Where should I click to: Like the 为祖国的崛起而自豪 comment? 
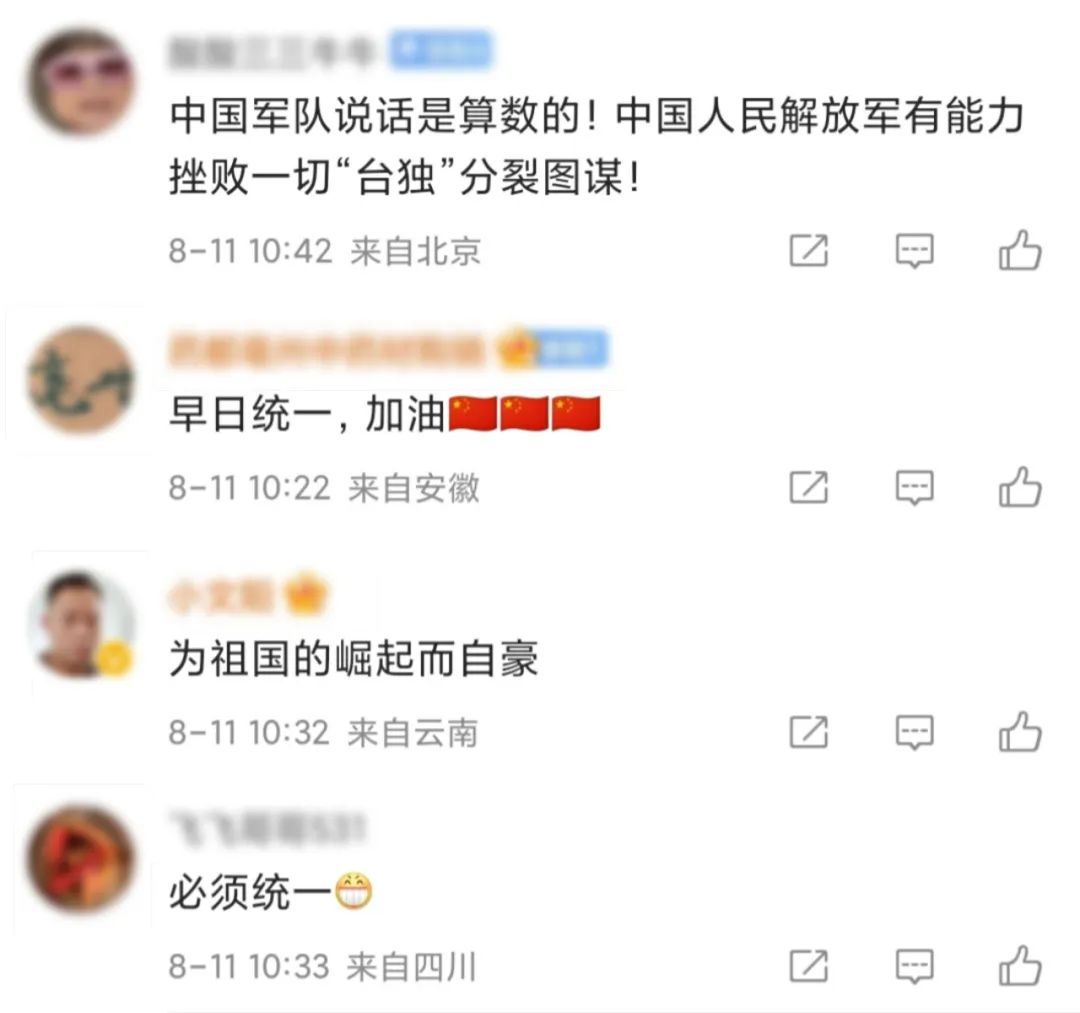click(x=1020, y=731)
